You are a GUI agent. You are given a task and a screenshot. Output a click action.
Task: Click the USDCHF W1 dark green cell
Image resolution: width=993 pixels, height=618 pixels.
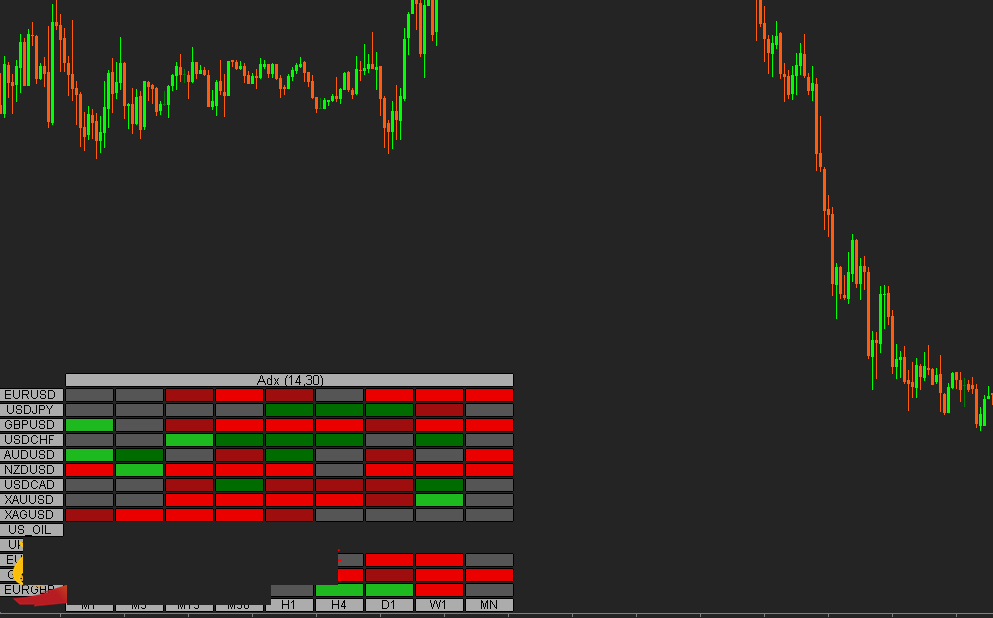[x=439, y=440]
